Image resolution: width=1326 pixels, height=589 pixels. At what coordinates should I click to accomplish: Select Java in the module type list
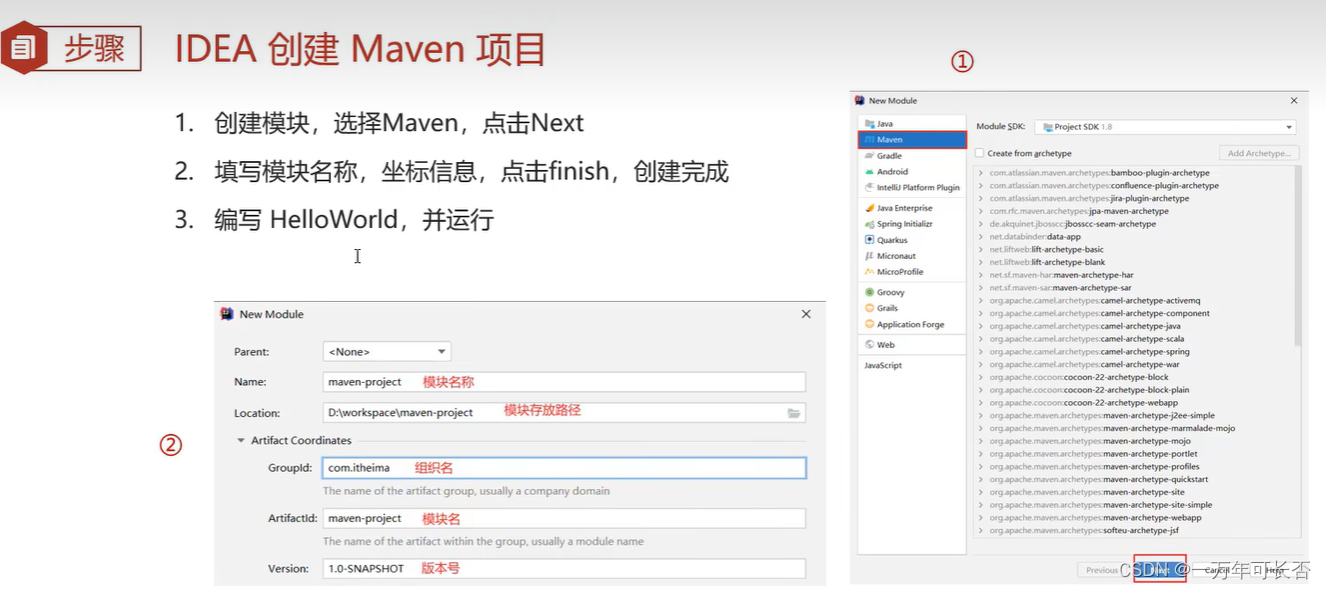coord(911,124)
